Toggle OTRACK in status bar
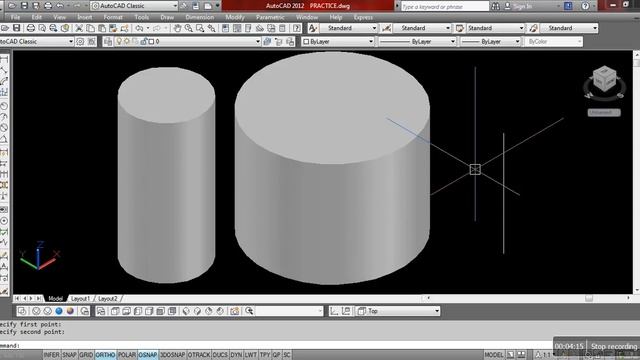This screenshot has height=360, width=640. pos(199,355)
